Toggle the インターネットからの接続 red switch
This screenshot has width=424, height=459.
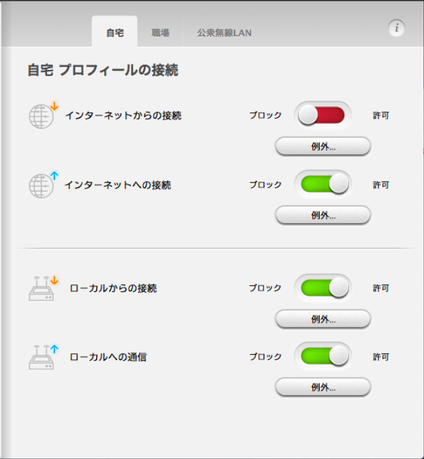click(322, 115)
